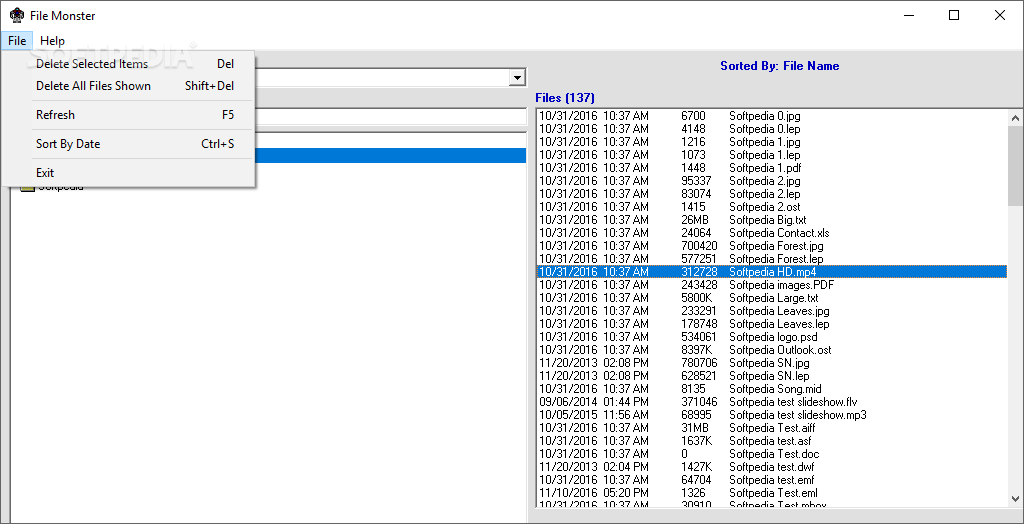Image resolution: width=1024 pixels, height=524 pixels.
Task: Choose Delete All Files Shown
Action: point(128,86)
